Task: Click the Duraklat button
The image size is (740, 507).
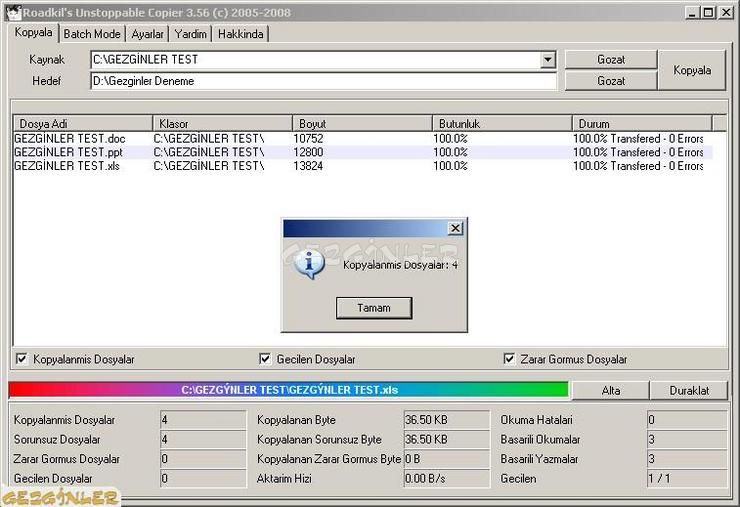Action: point(689,390)
